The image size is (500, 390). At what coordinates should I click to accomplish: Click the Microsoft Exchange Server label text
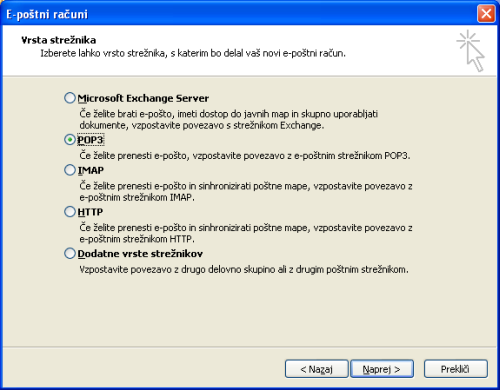tap(143, 98)
